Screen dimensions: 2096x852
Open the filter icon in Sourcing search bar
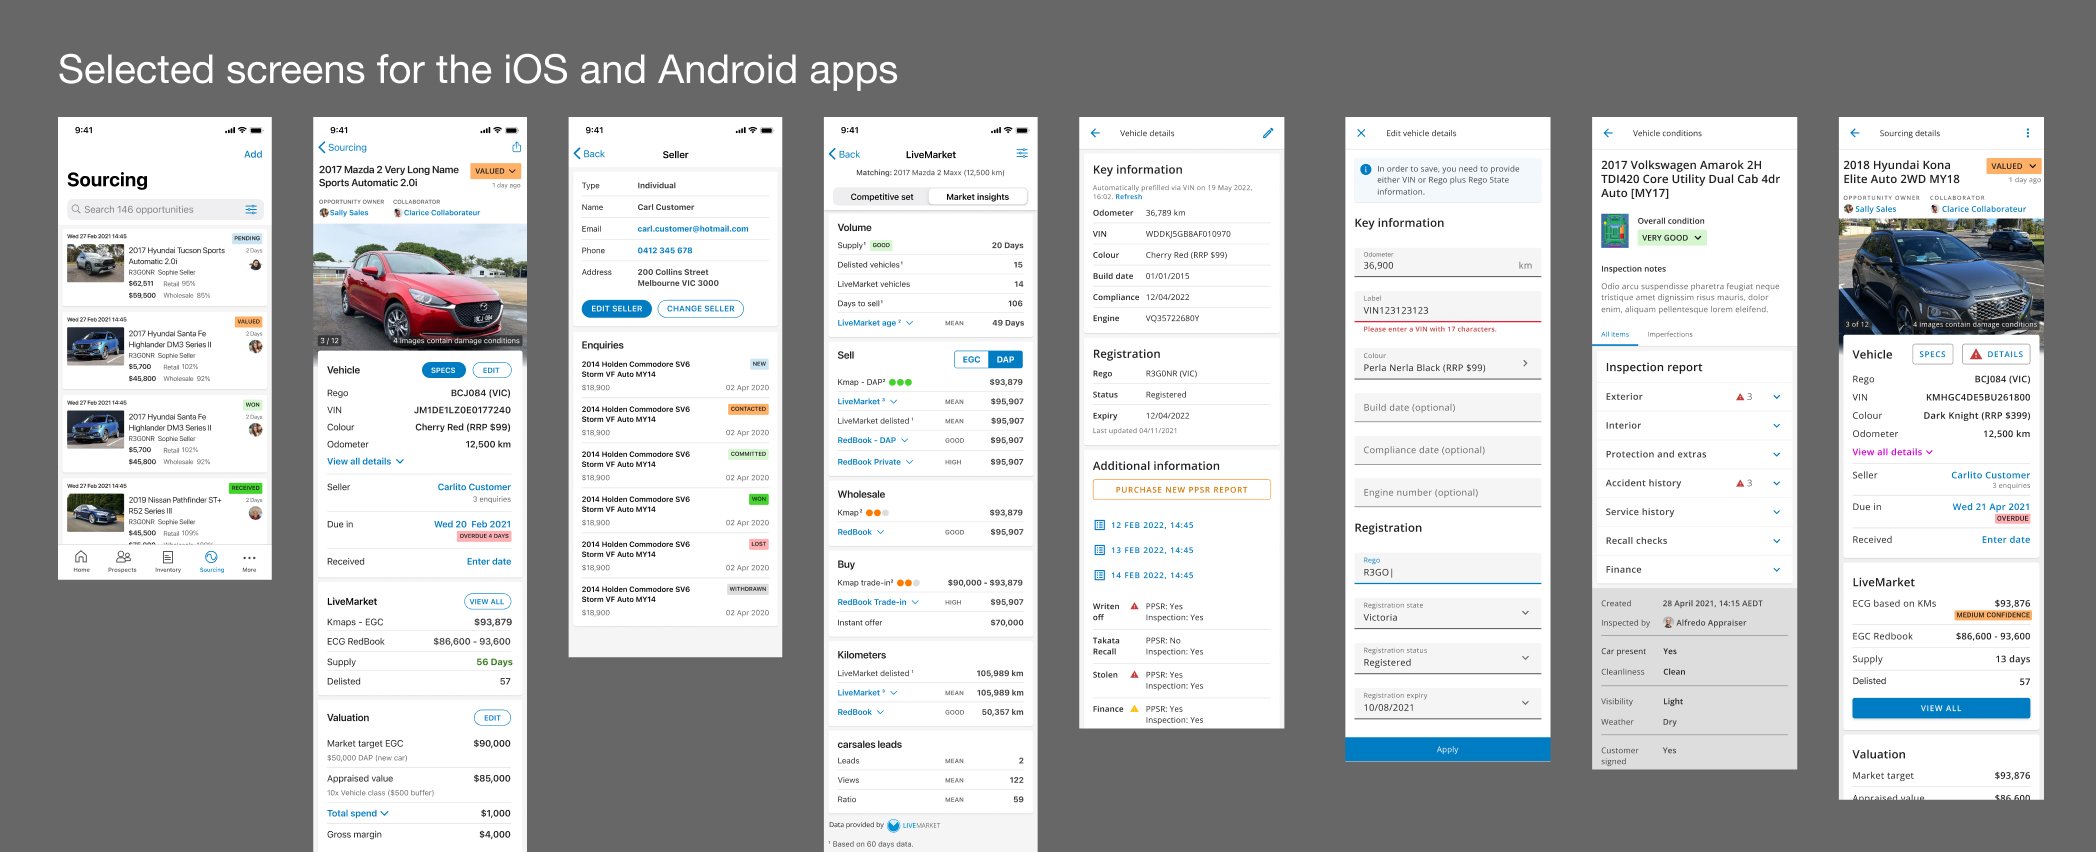coord(251,209)
